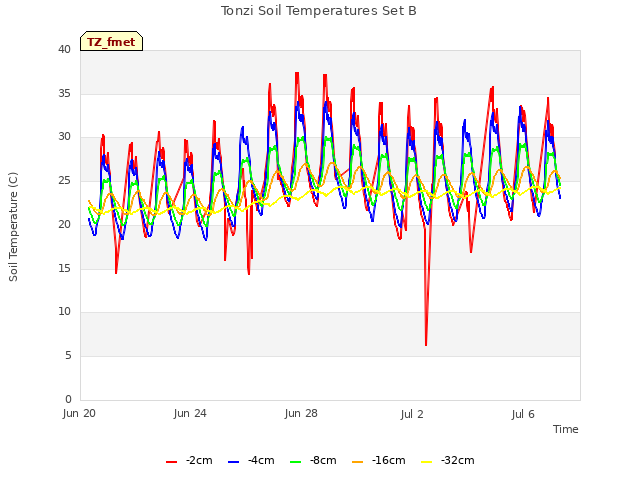Click the green -8cm legend swatch

point(296,462)
